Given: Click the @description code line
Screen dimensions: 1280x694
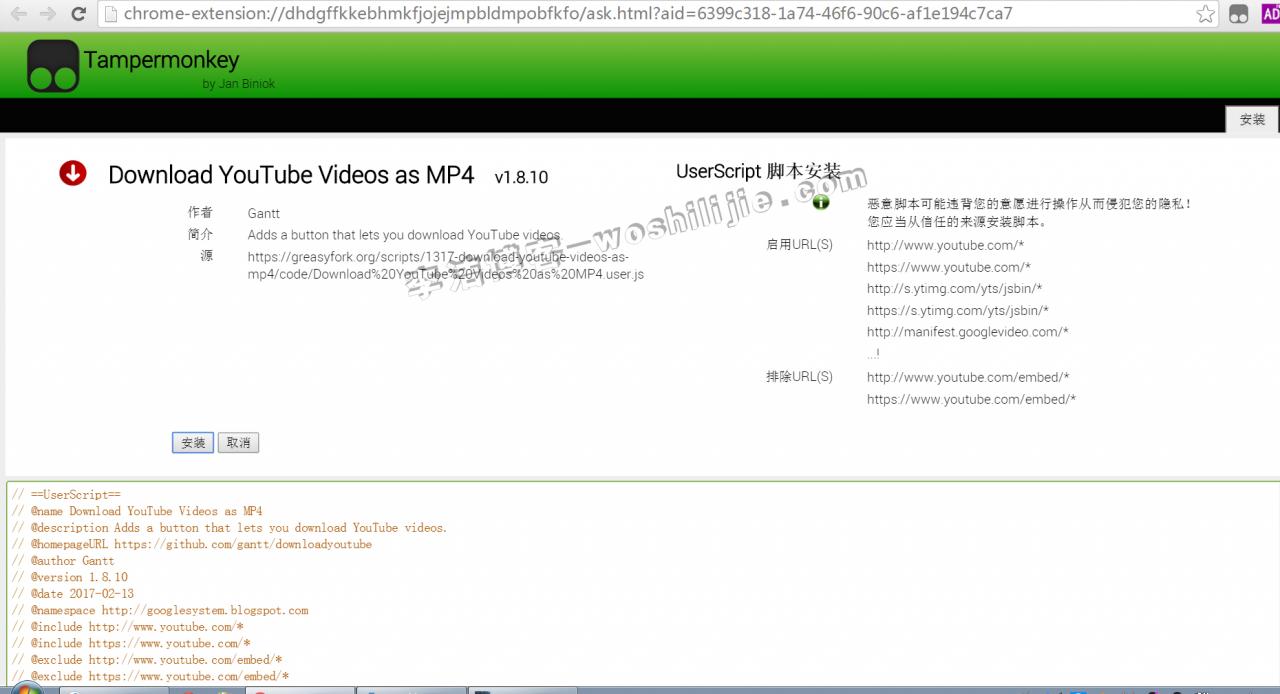Looking at the screenshot, I should click(230, 528).
